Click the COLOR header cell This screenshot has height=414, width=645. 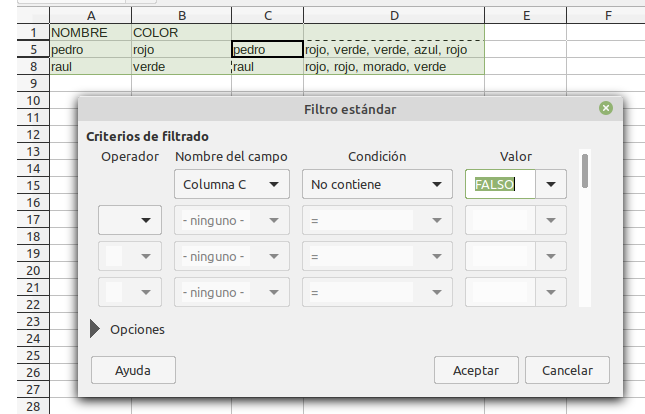[181, 33]
